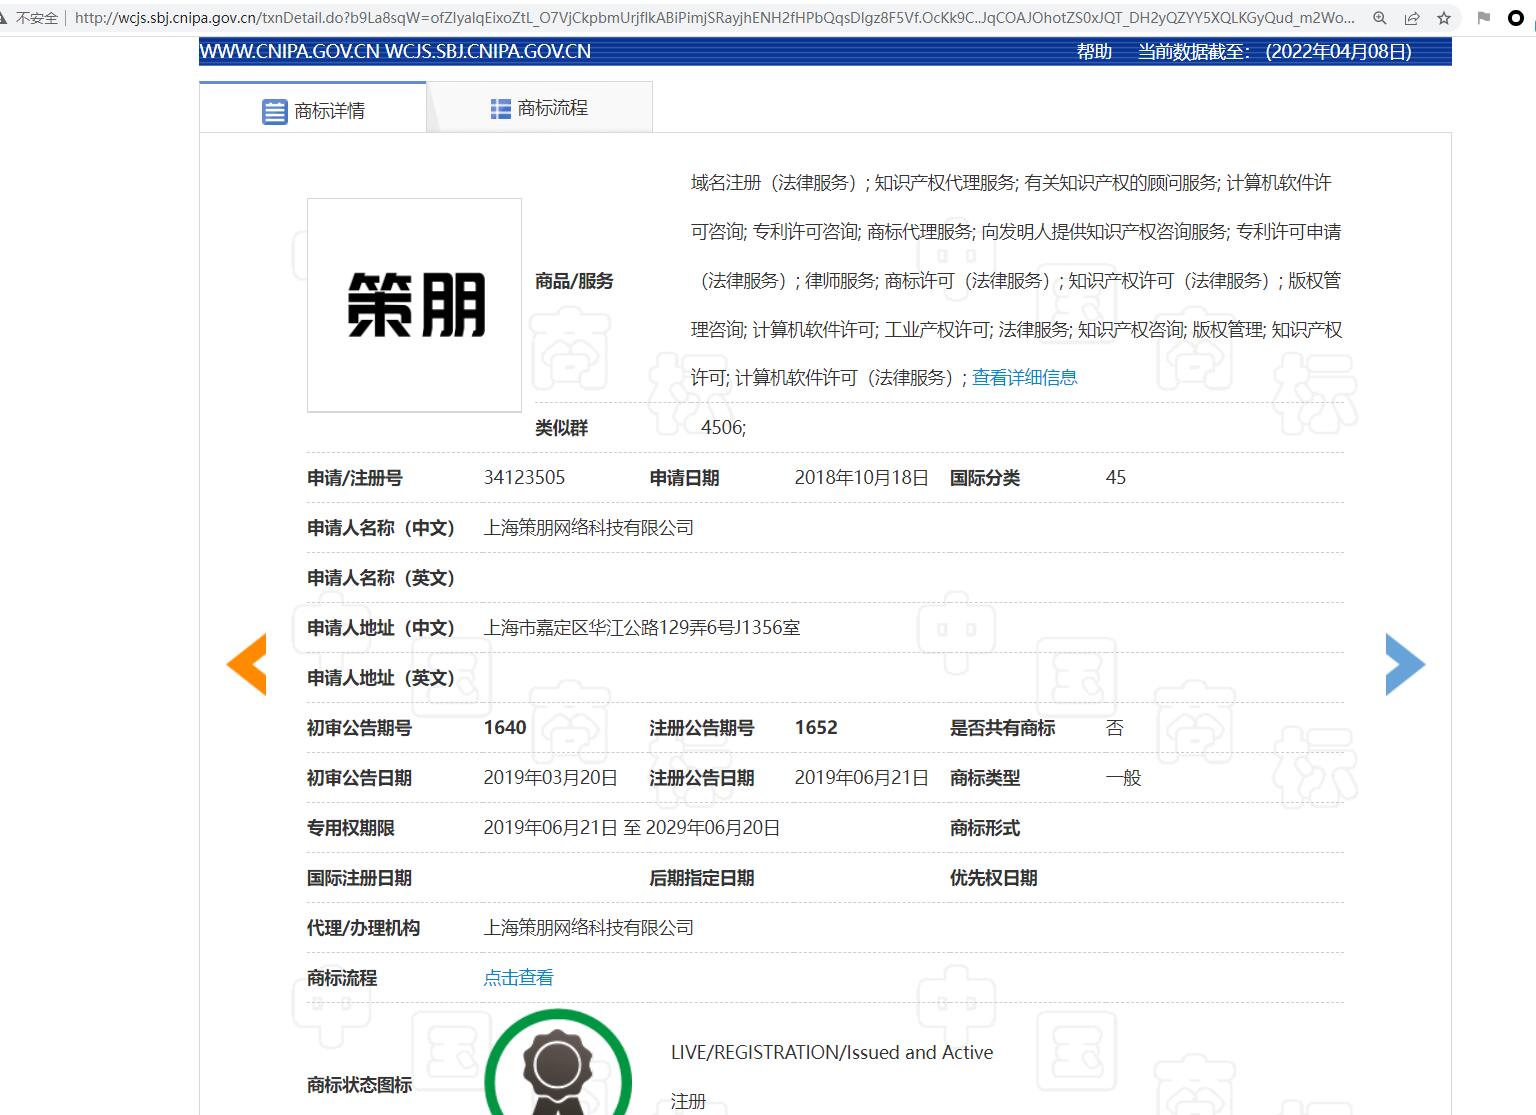Click the 商标详情 tab's list icon
Screen dimensions: 1536x1115
(x=274, y=110)
